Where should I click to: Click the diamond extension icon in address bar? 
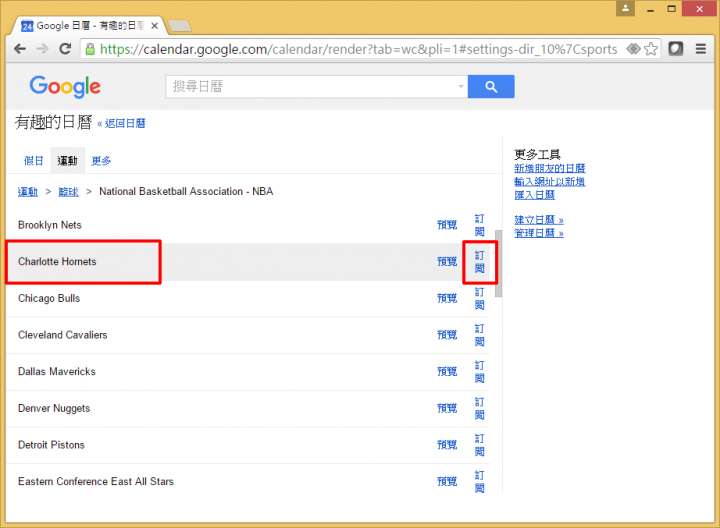point(634,49)
